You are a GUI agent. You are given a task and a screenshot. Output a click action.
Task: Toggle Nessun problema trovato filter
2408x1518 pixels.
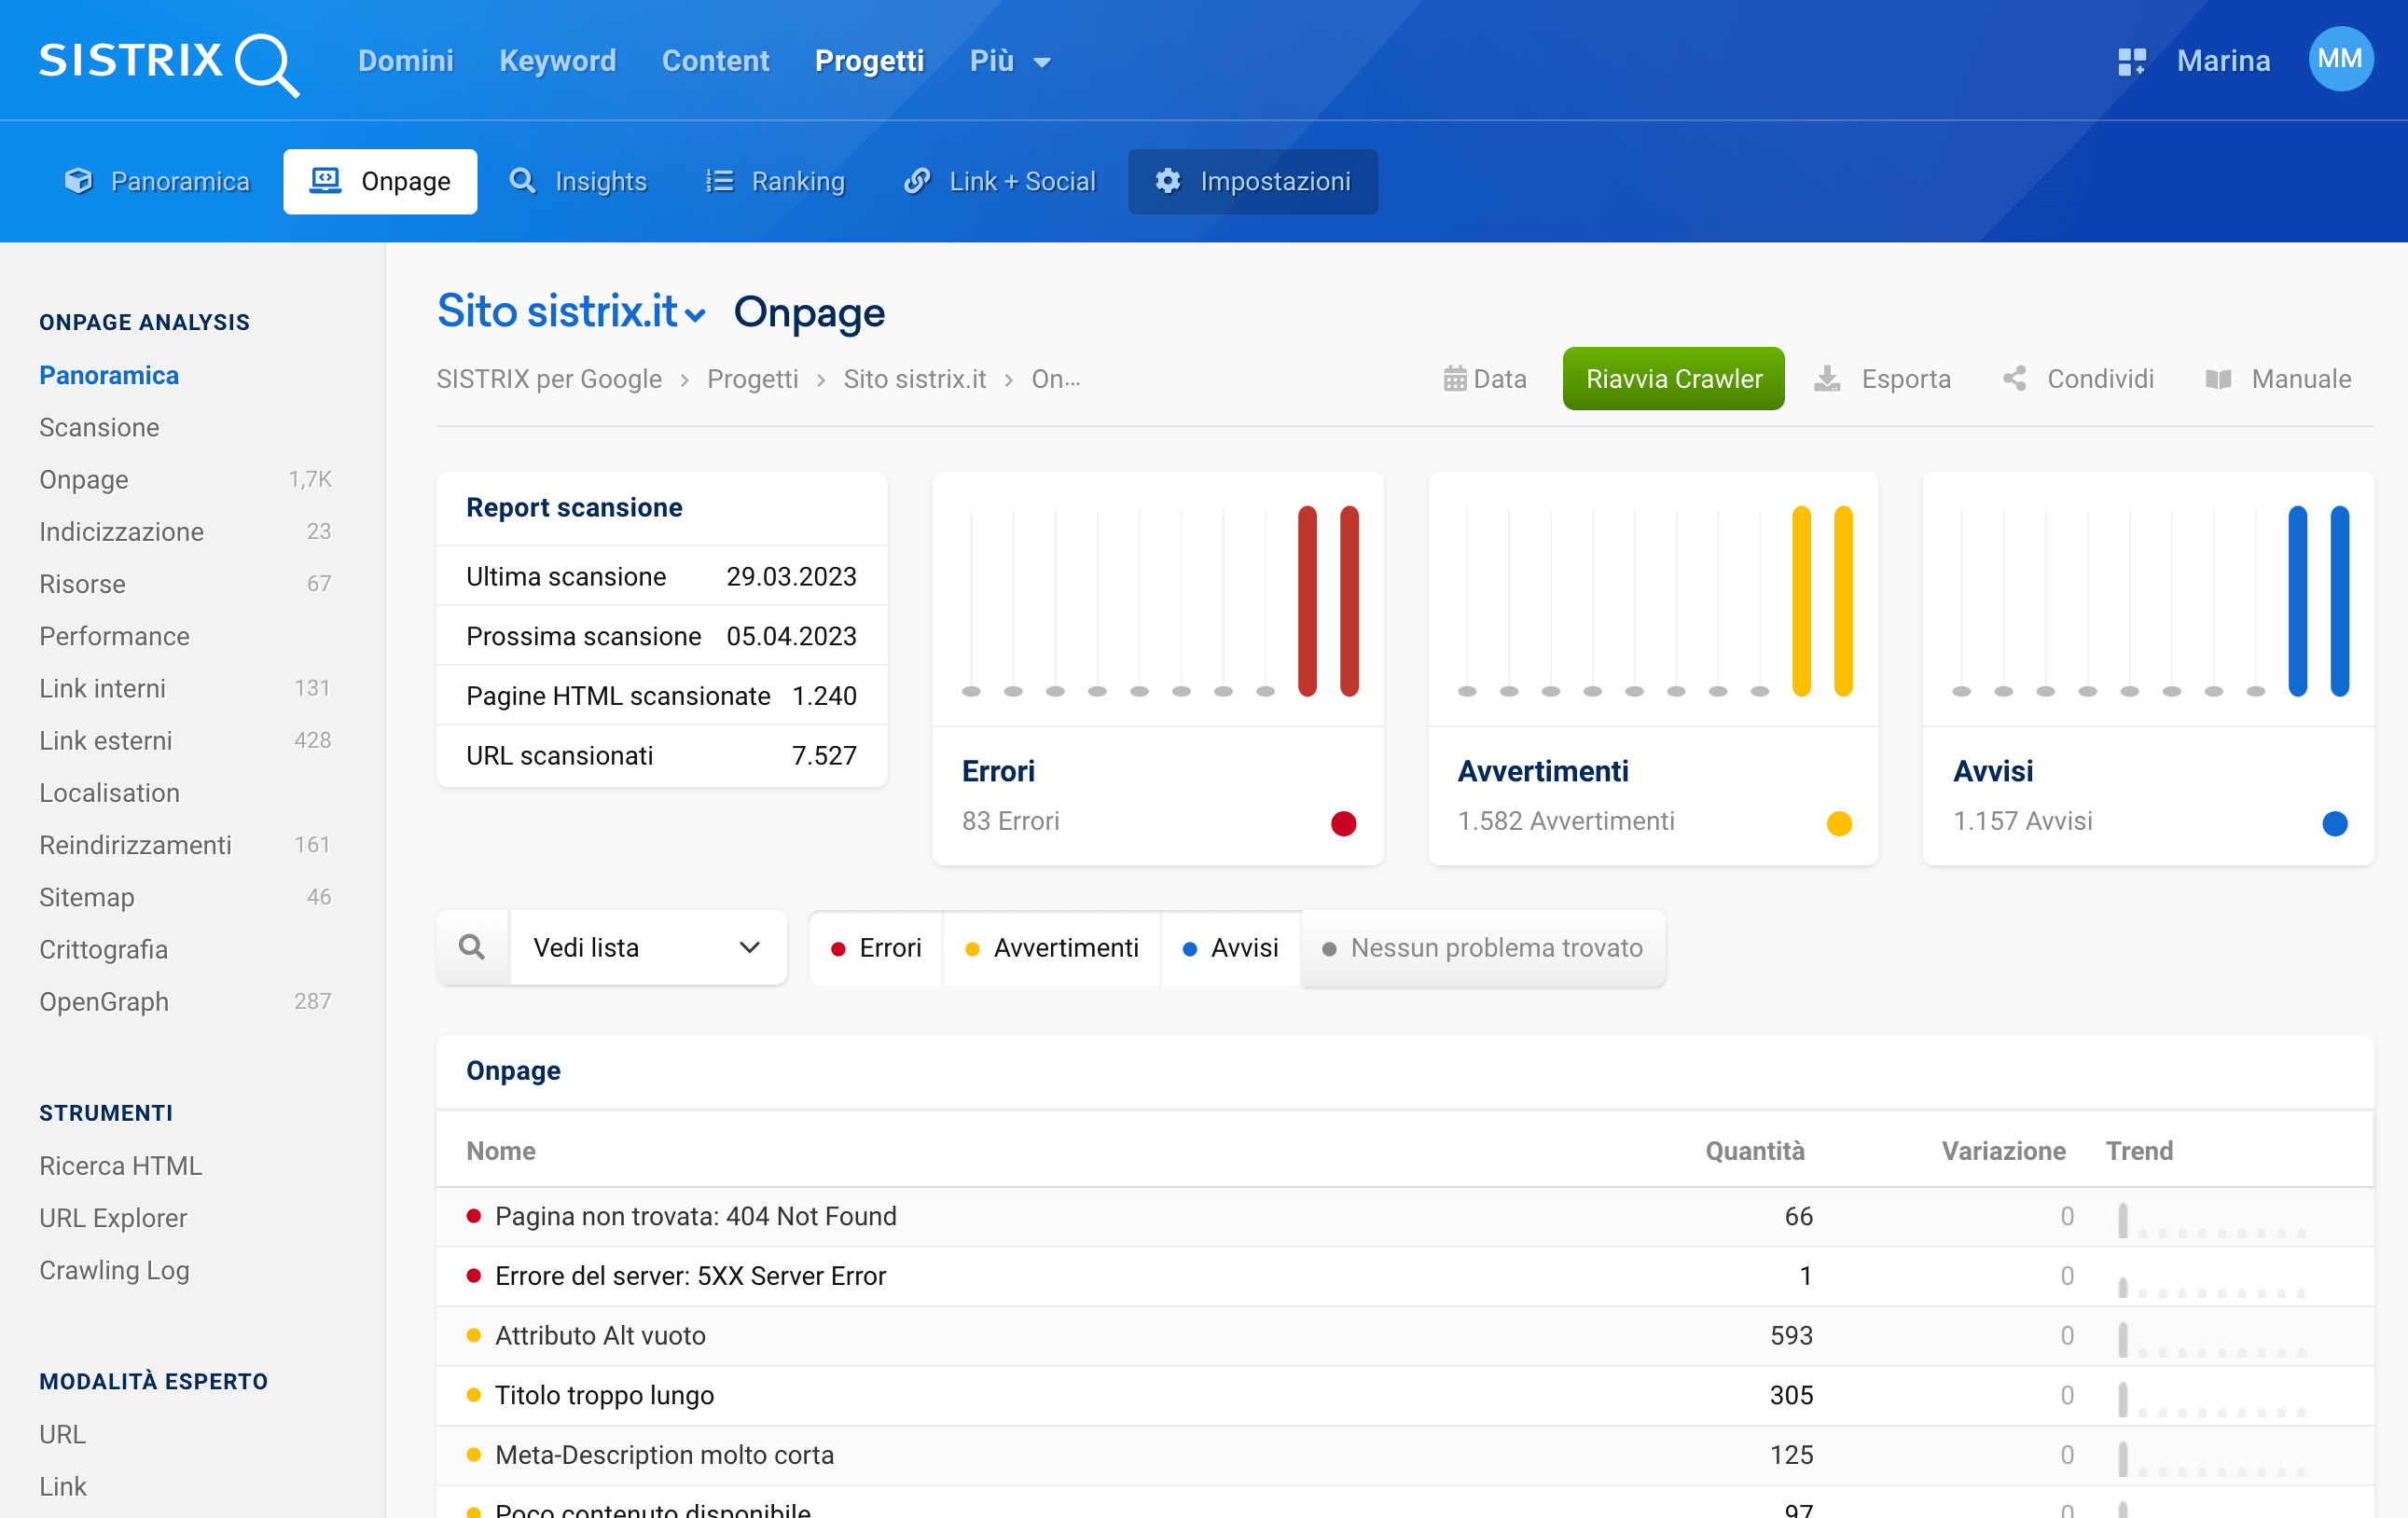[1482, 947]
